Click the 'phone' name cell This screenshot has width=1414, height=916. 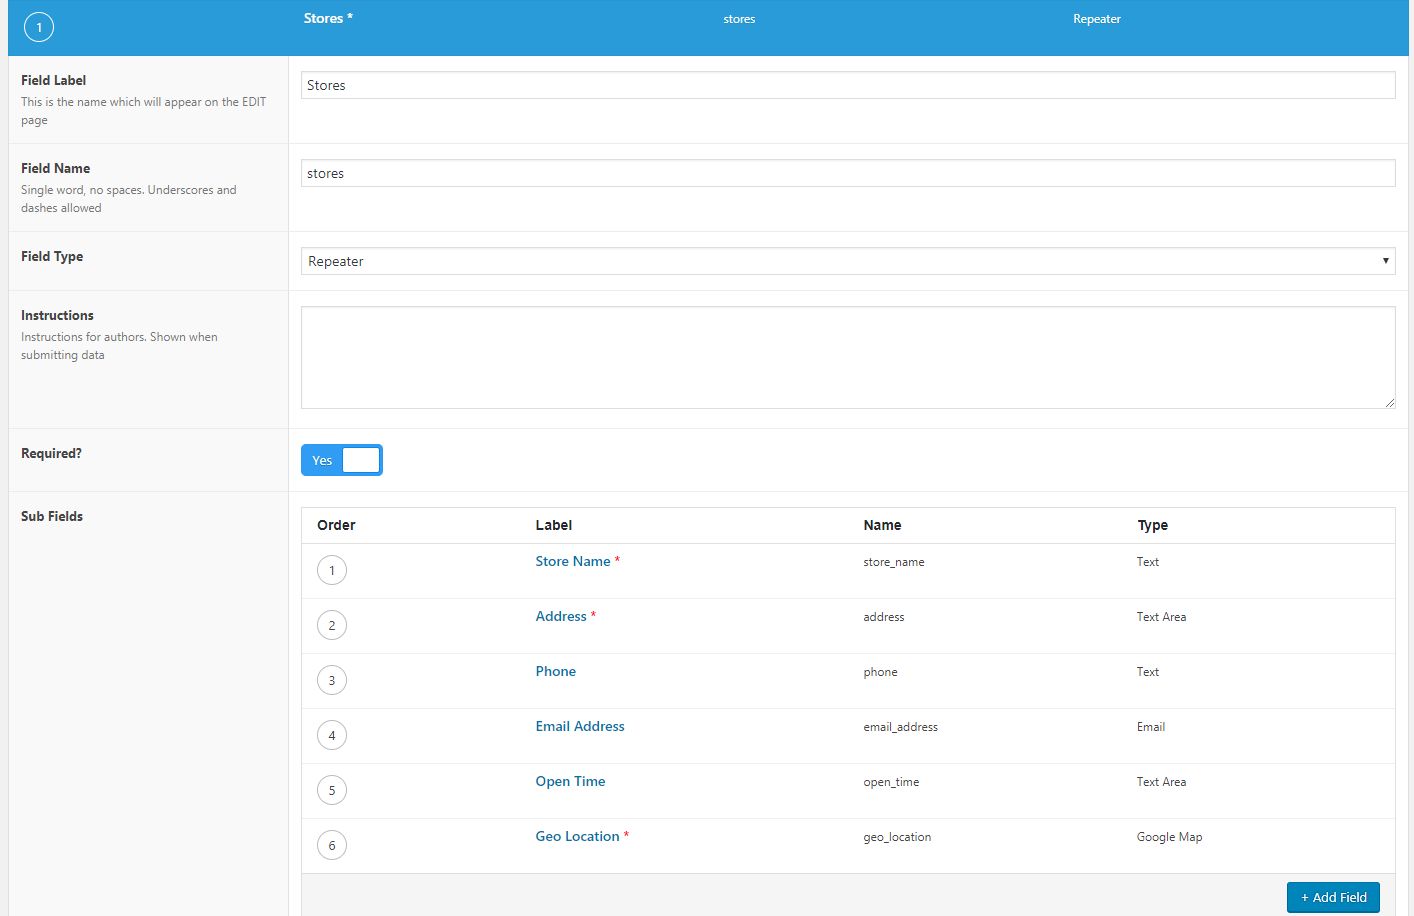(880, 672)
